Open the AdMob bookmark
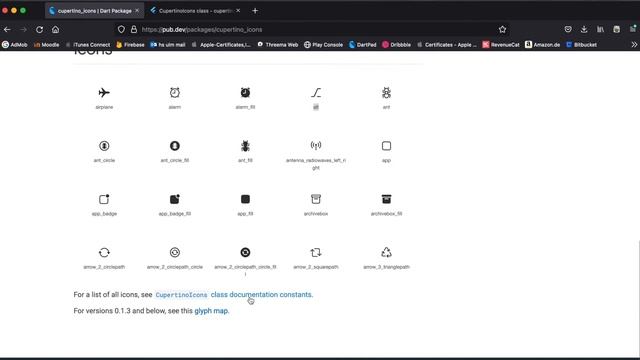The height and width of the screenshot is (360, 640). pyautogui.click(x=15, y=44)
